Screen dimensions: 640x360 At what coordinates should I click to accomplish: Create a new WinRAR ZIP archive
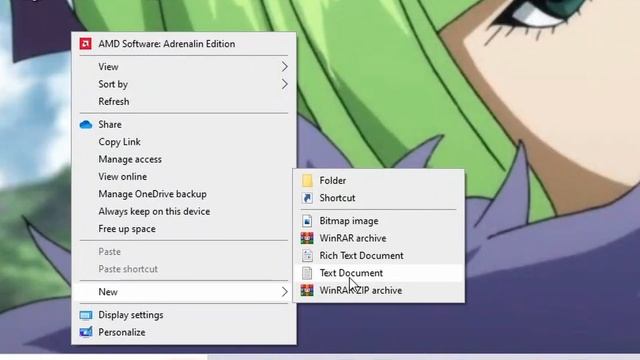(378, 290)
